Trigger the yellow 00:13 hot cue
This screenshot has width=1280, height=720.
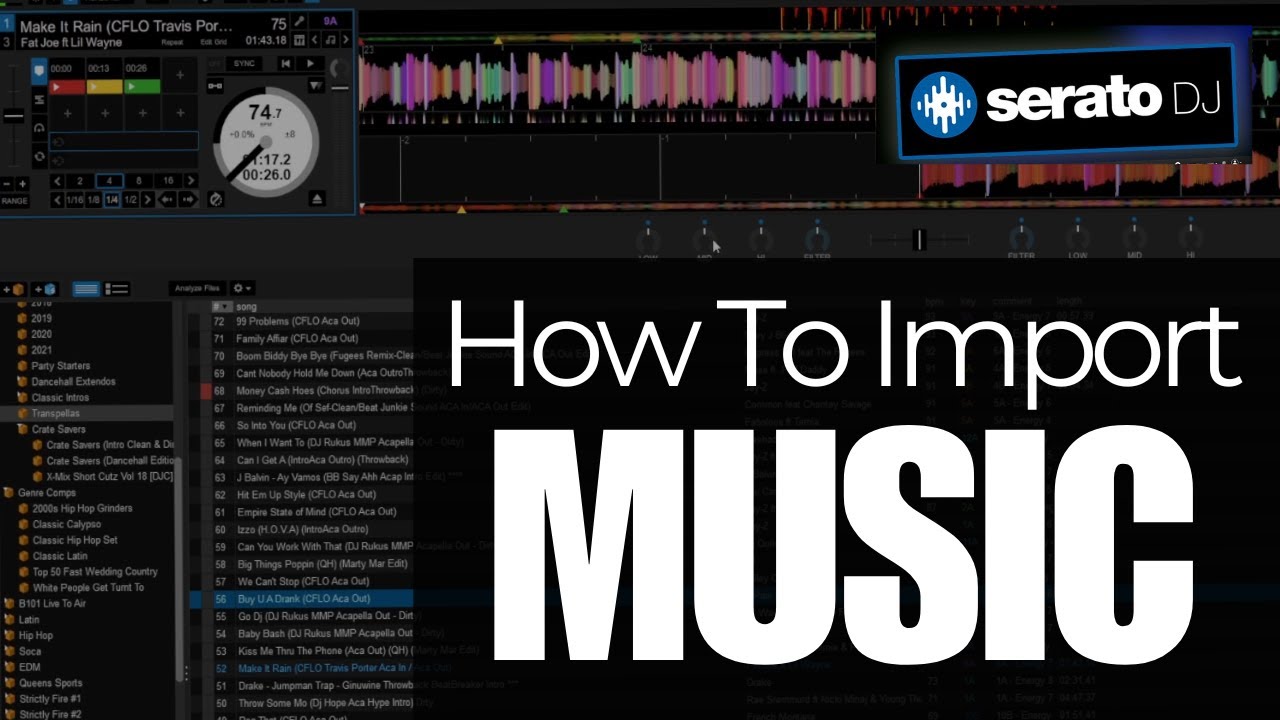pos(105,87)
